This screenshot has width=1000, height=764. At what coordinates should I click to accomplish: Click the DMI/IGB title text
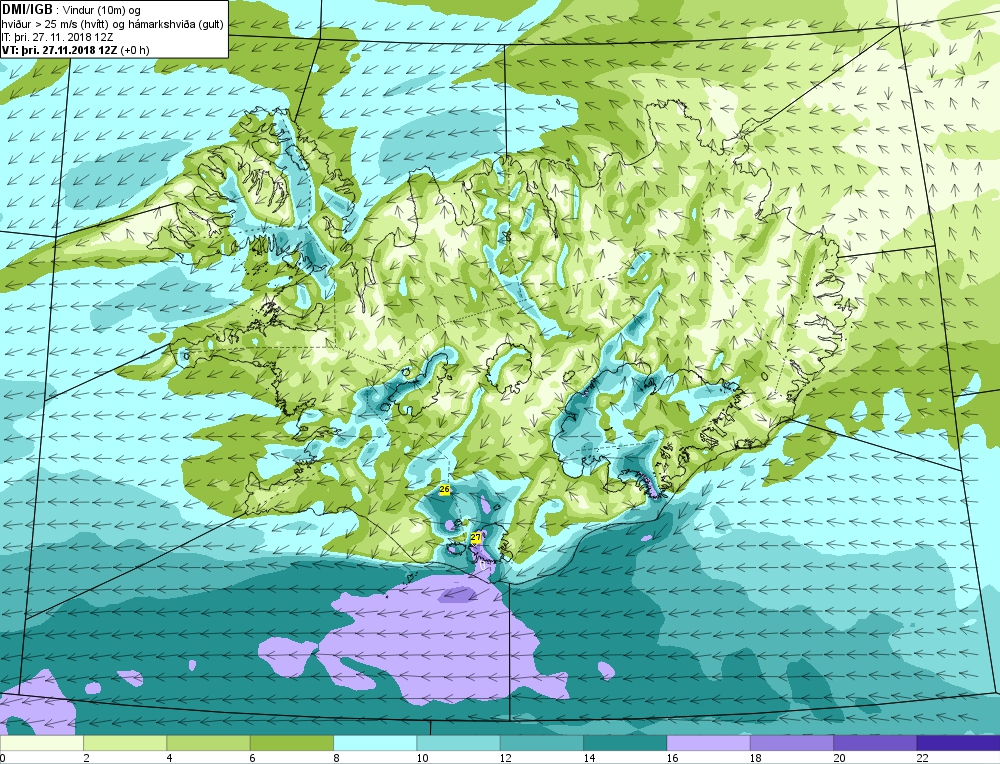27,10
